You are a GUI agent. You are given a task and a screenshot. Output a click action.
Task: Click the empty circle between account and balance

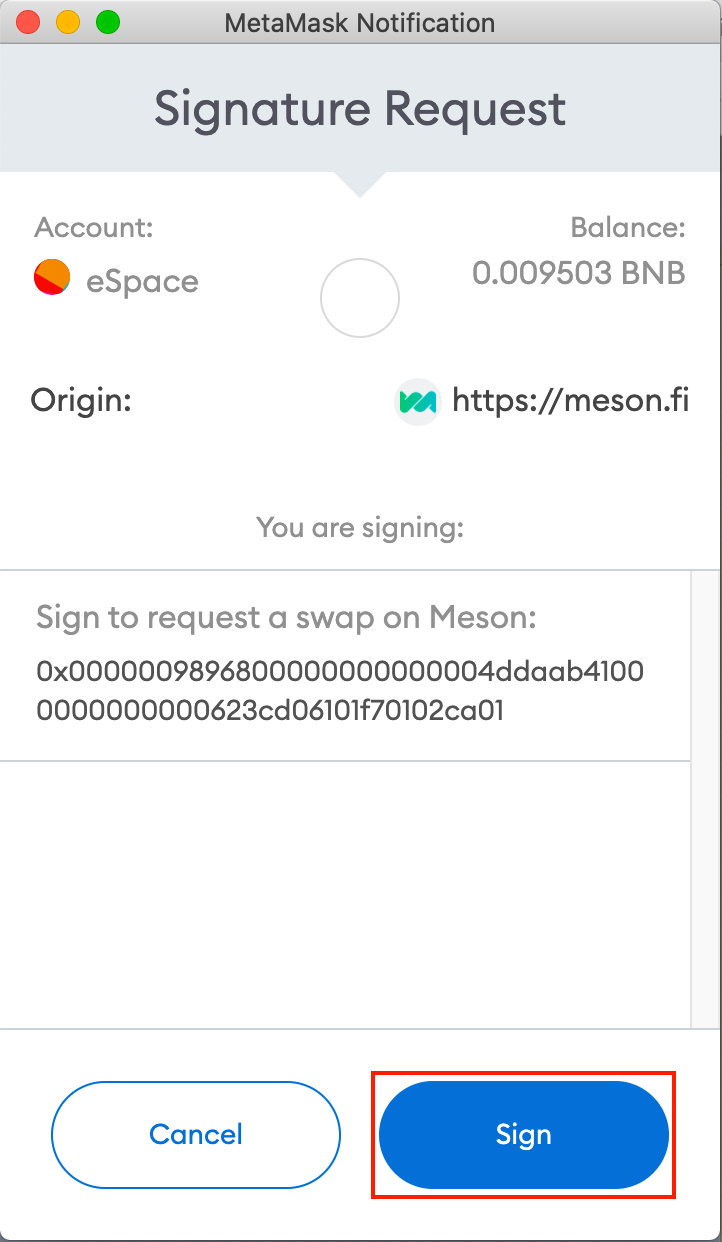click(359, 298)
